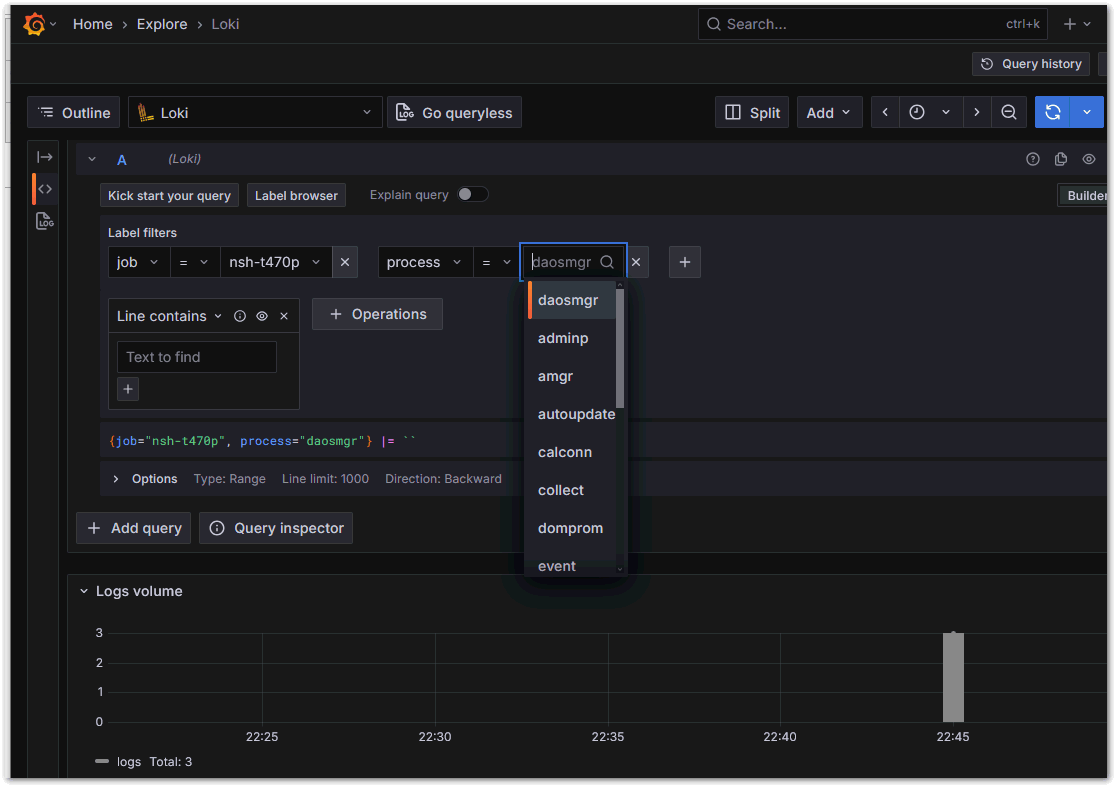Click the Text to find input field
1116x787 pixels.
196,356
